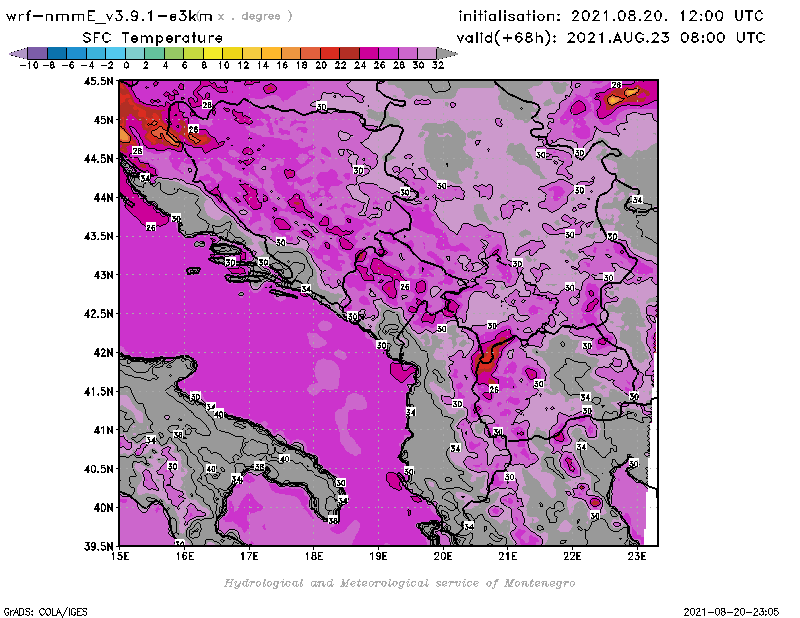Click Hydrological and Meteorological service of Montenegro caption
The width and height of the screenshot is (800, 618).
pyautogui.click(x=399, y=583)
